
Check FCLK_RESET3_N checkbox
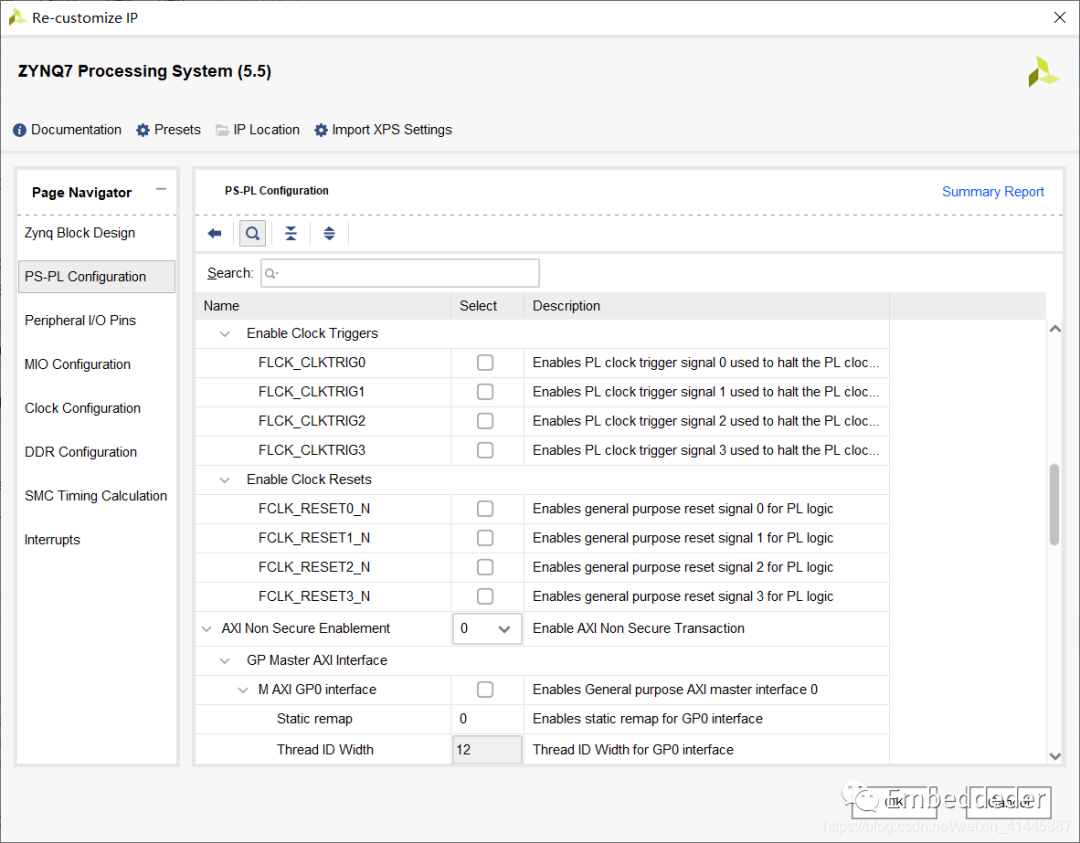pyautogui.click(x=485, y=596)
